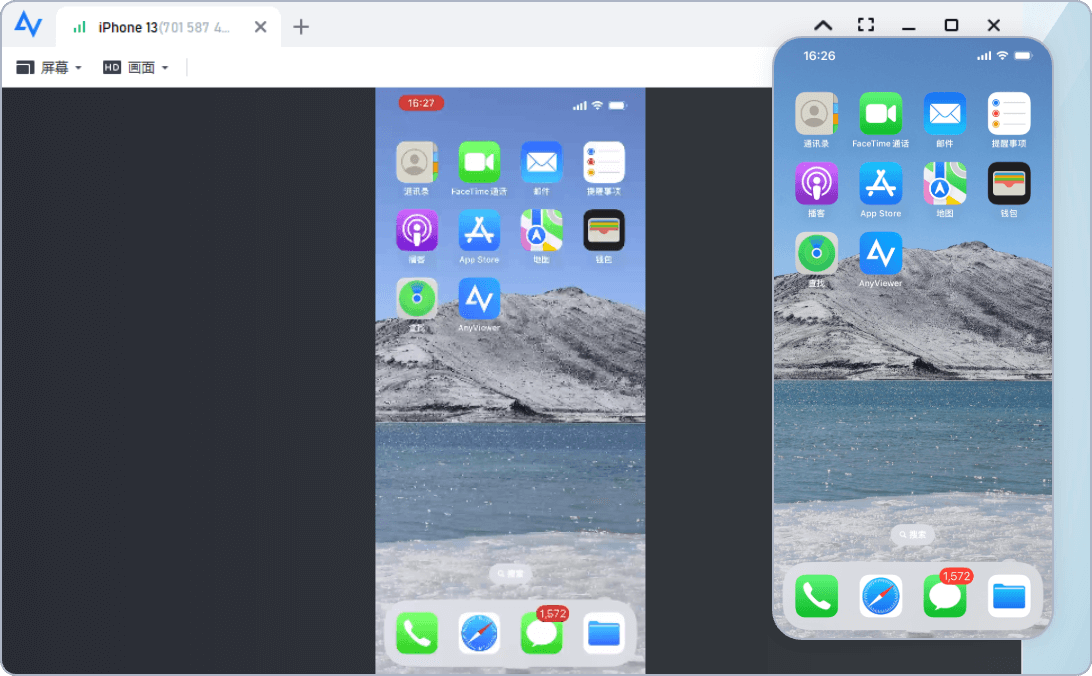Viewport: 1092px width, 676px height.
Task: Launch Mail app in the center mirrored screen
Action: pos(541,162)
